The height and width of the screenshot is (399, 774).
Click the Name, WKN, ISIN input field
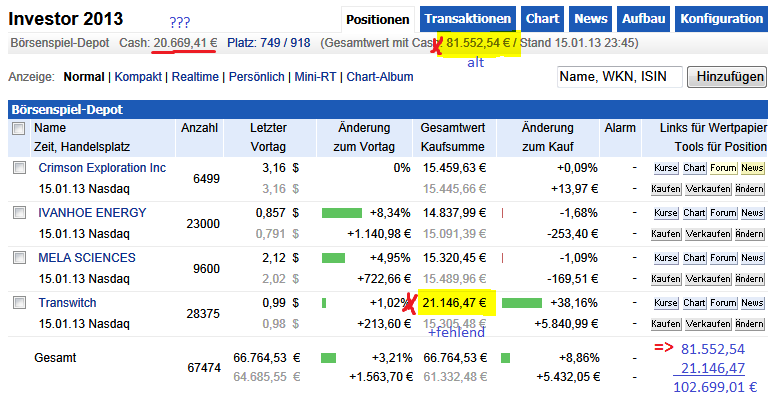(x=619, y=77)
